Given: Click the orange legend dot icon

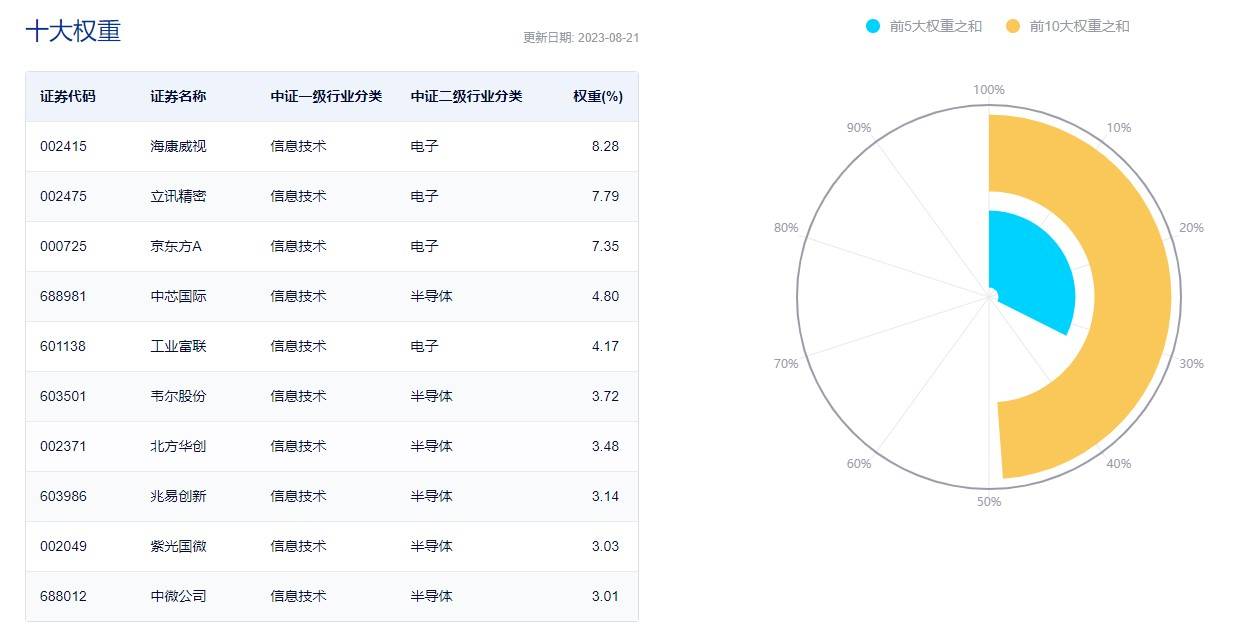Looking at the screenshot, I should click(1013, 26).
